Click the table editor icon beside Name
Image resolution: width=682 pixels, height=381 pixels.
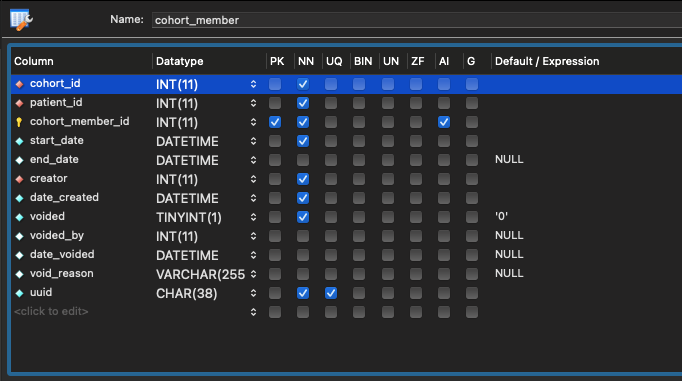click(21, 20)
